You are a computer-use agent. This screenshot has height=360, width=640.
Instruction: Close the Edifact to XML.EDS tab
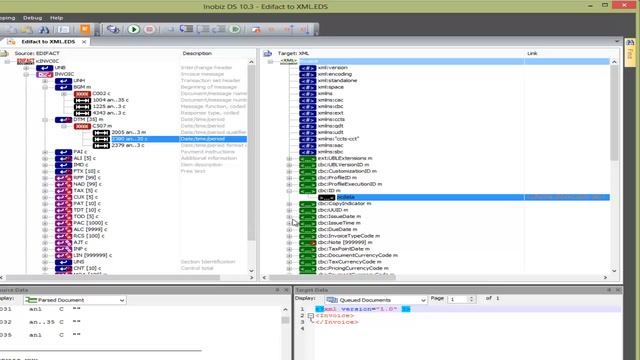(84, 42)
